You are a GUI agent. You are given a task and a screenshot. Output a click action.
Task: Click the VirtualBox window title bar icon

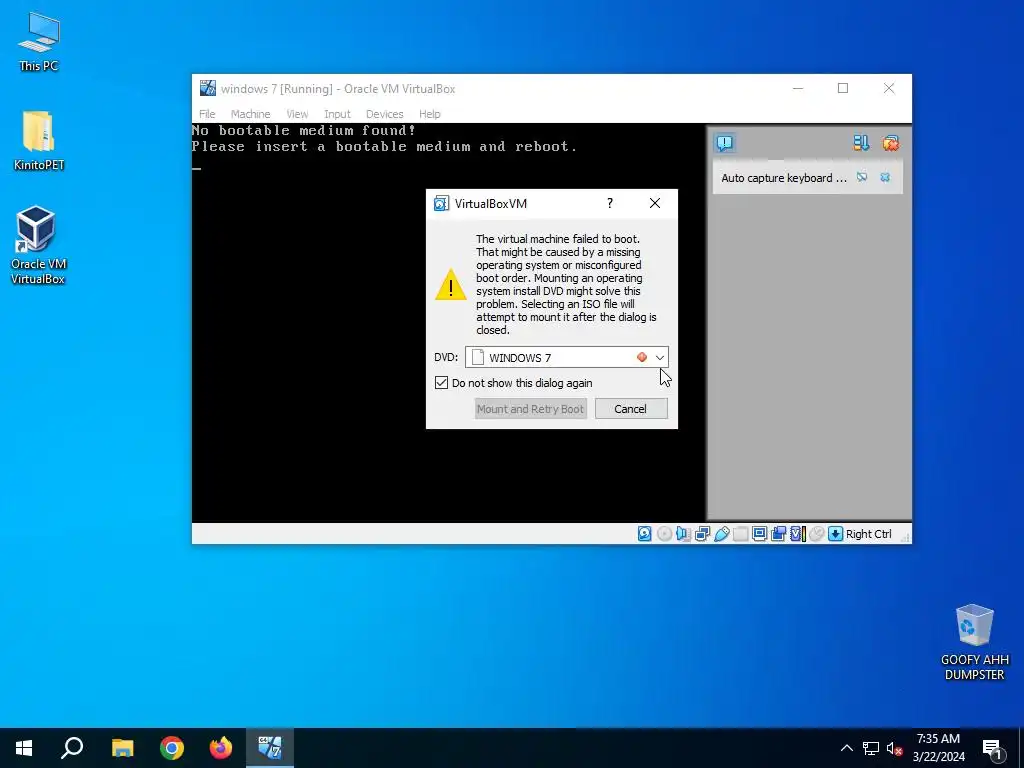[x=208, y=88]
